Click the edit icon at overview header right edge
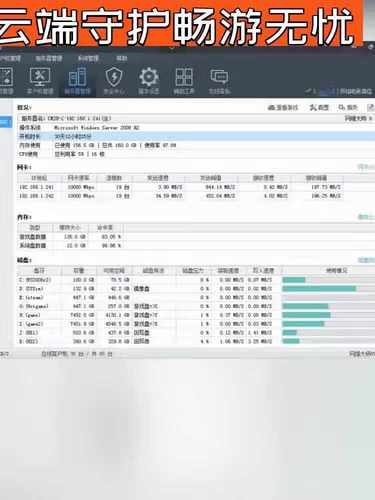Image resolution: width=375 pixels, height=500 pixels. click(371, 107)
